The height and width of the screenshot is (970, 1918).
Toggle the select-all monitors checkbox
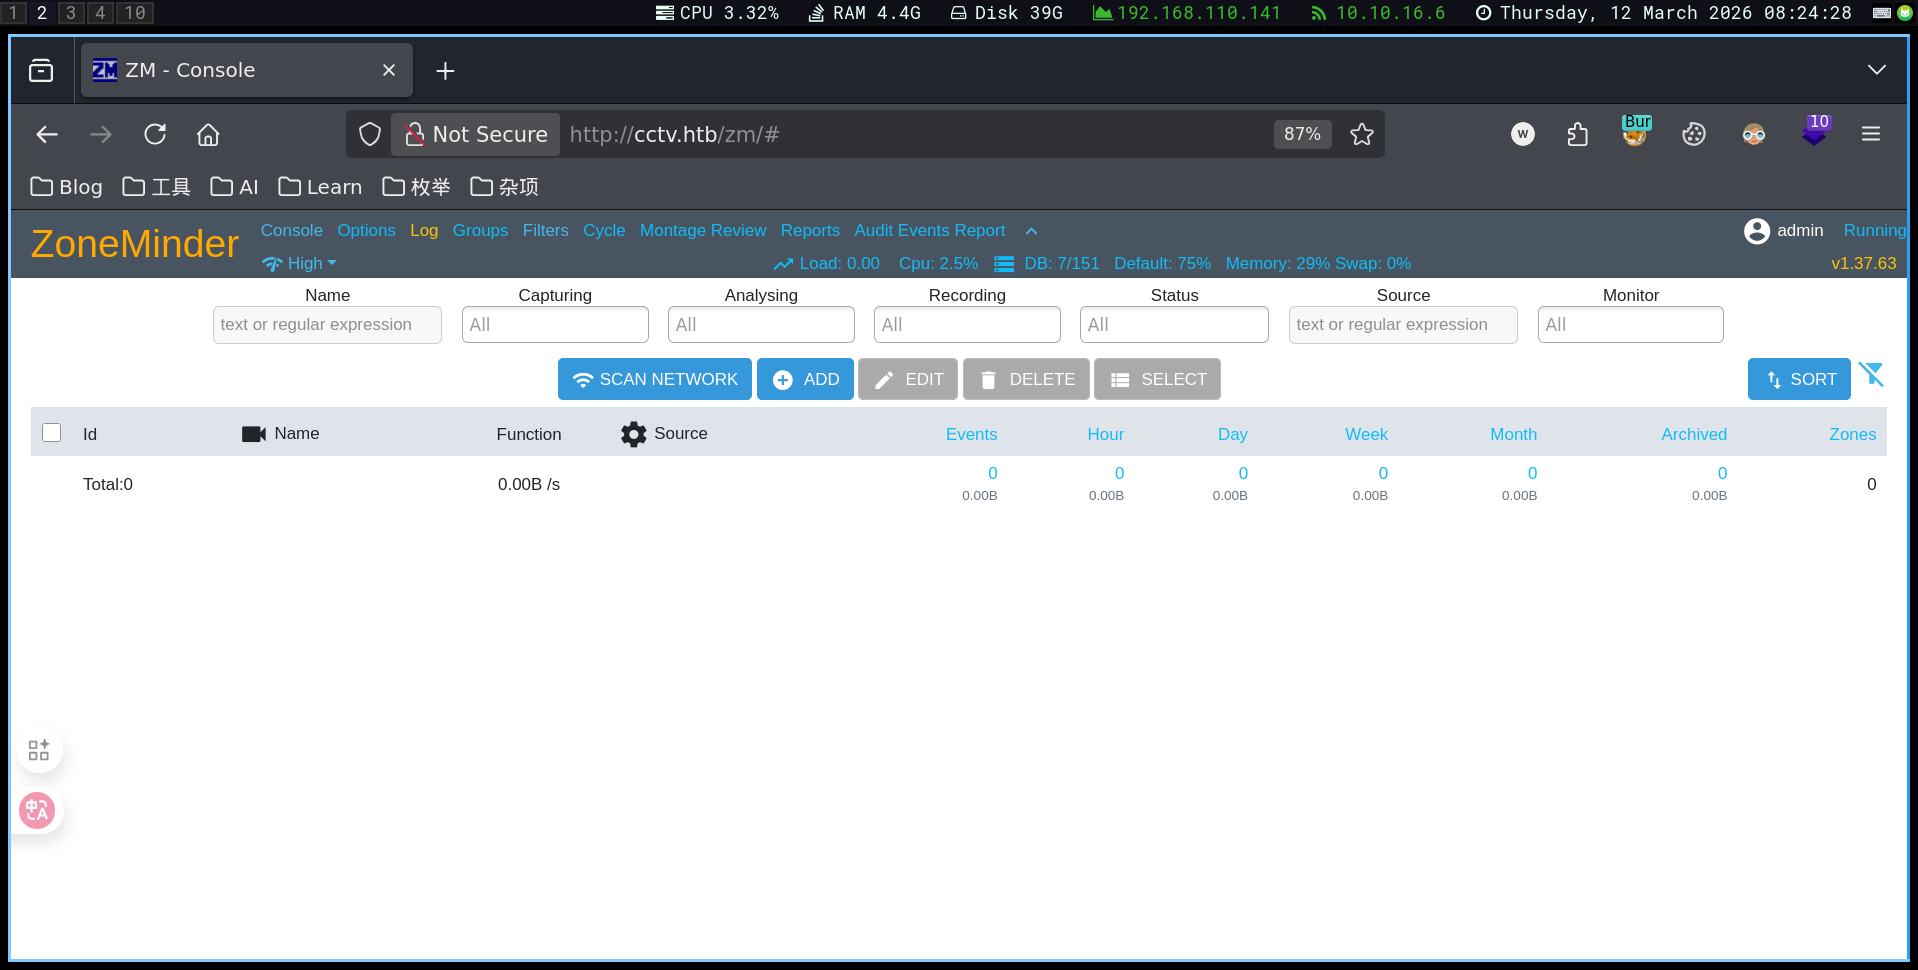52,433
